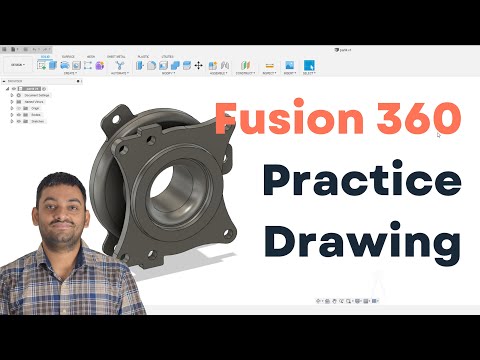Toggle visibility of the Bodies folder
Image resolution: width=480 pixels, height=360 pixels.
pos(19,115)
